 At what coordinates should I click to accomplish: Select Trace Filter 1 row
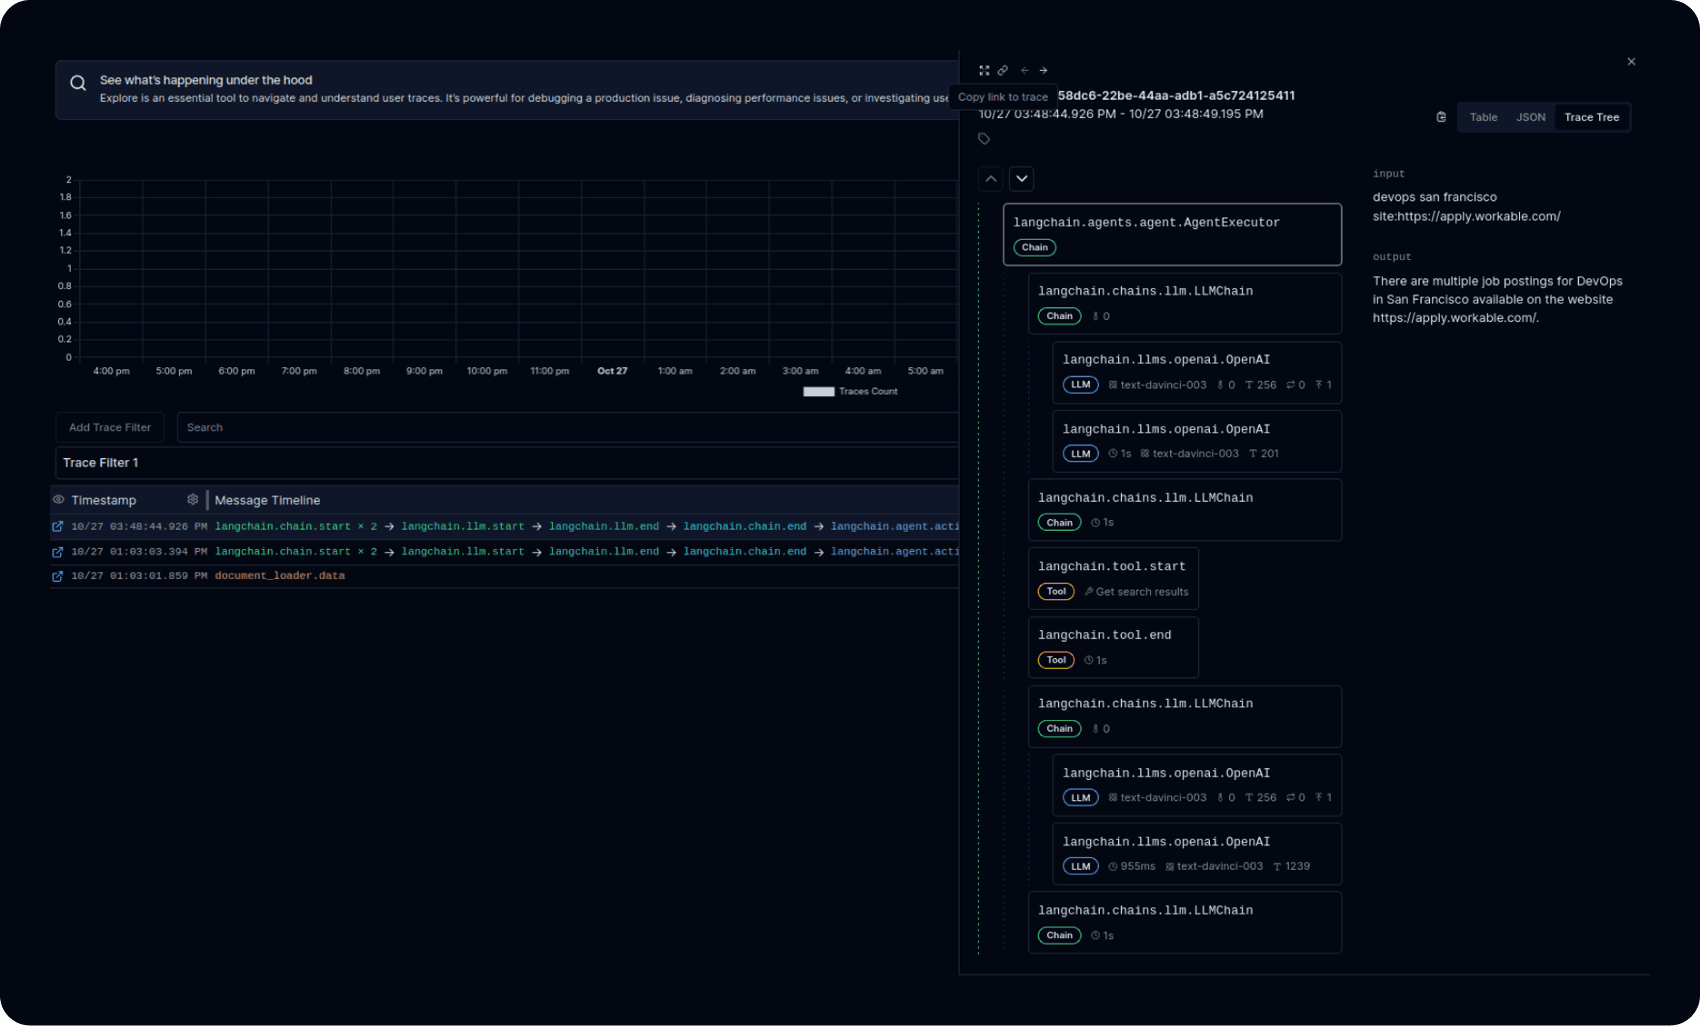pos(507,463)
